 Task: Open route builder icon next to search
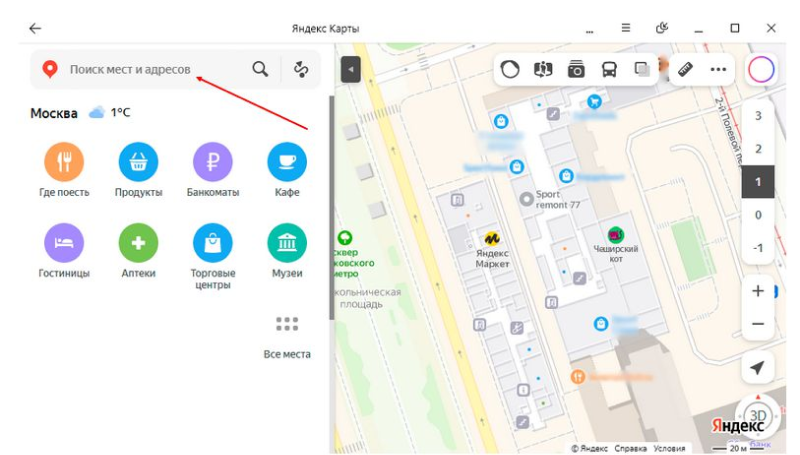(301, 69)
